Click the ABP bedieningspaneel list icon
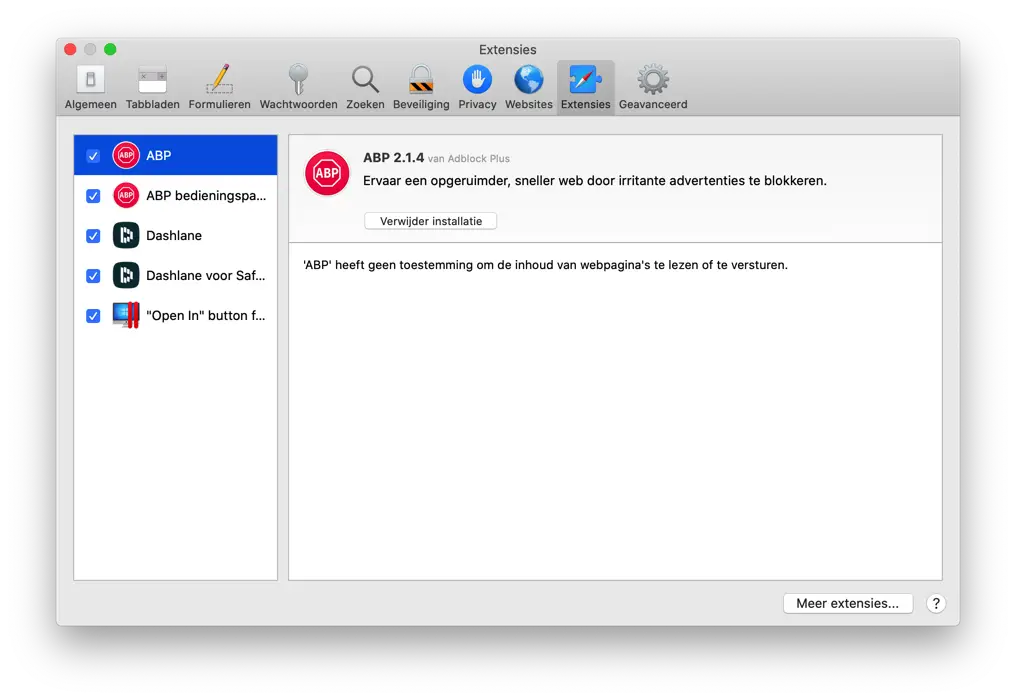 (x=126, y=195)
